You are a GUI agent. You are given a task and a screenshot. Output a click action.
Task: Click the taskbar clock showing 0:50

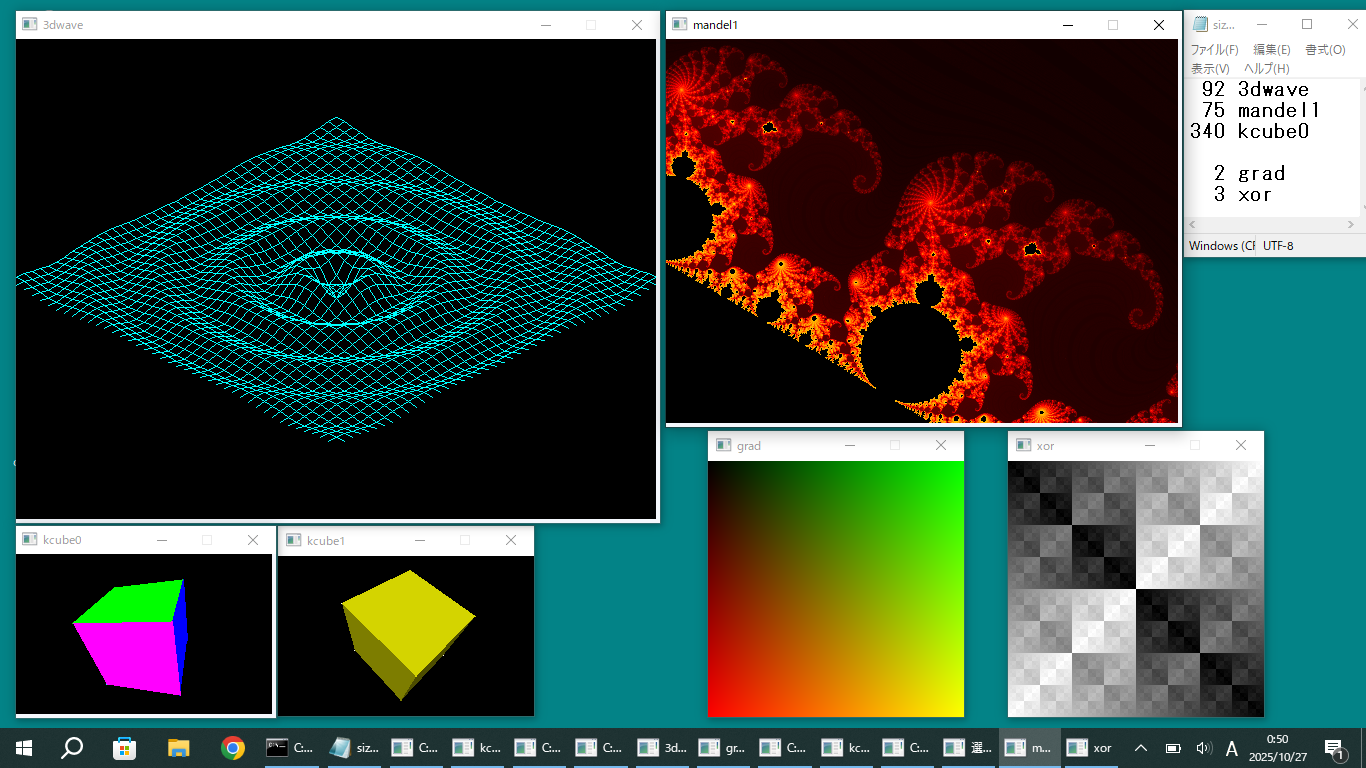point(1277,747)
